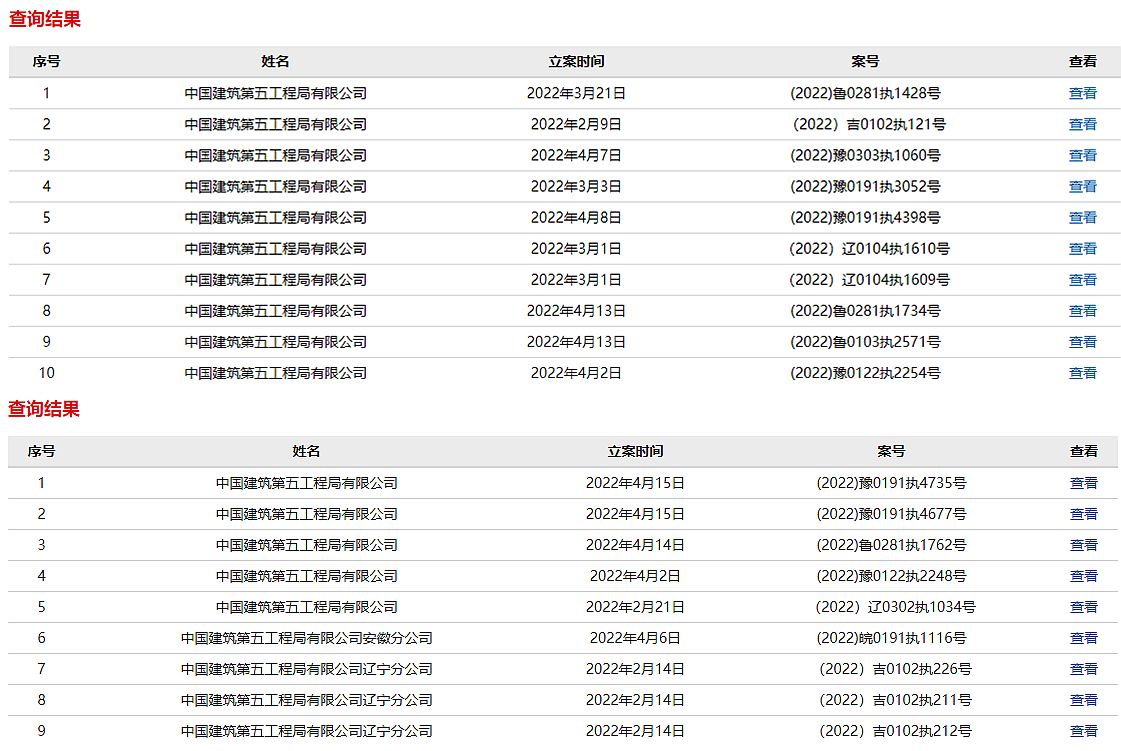The height and width of the screenshot is (751, 1121).
Task: Click filing date 2022年3月21日
Action: pyautogui.click(x=576, y=93)
